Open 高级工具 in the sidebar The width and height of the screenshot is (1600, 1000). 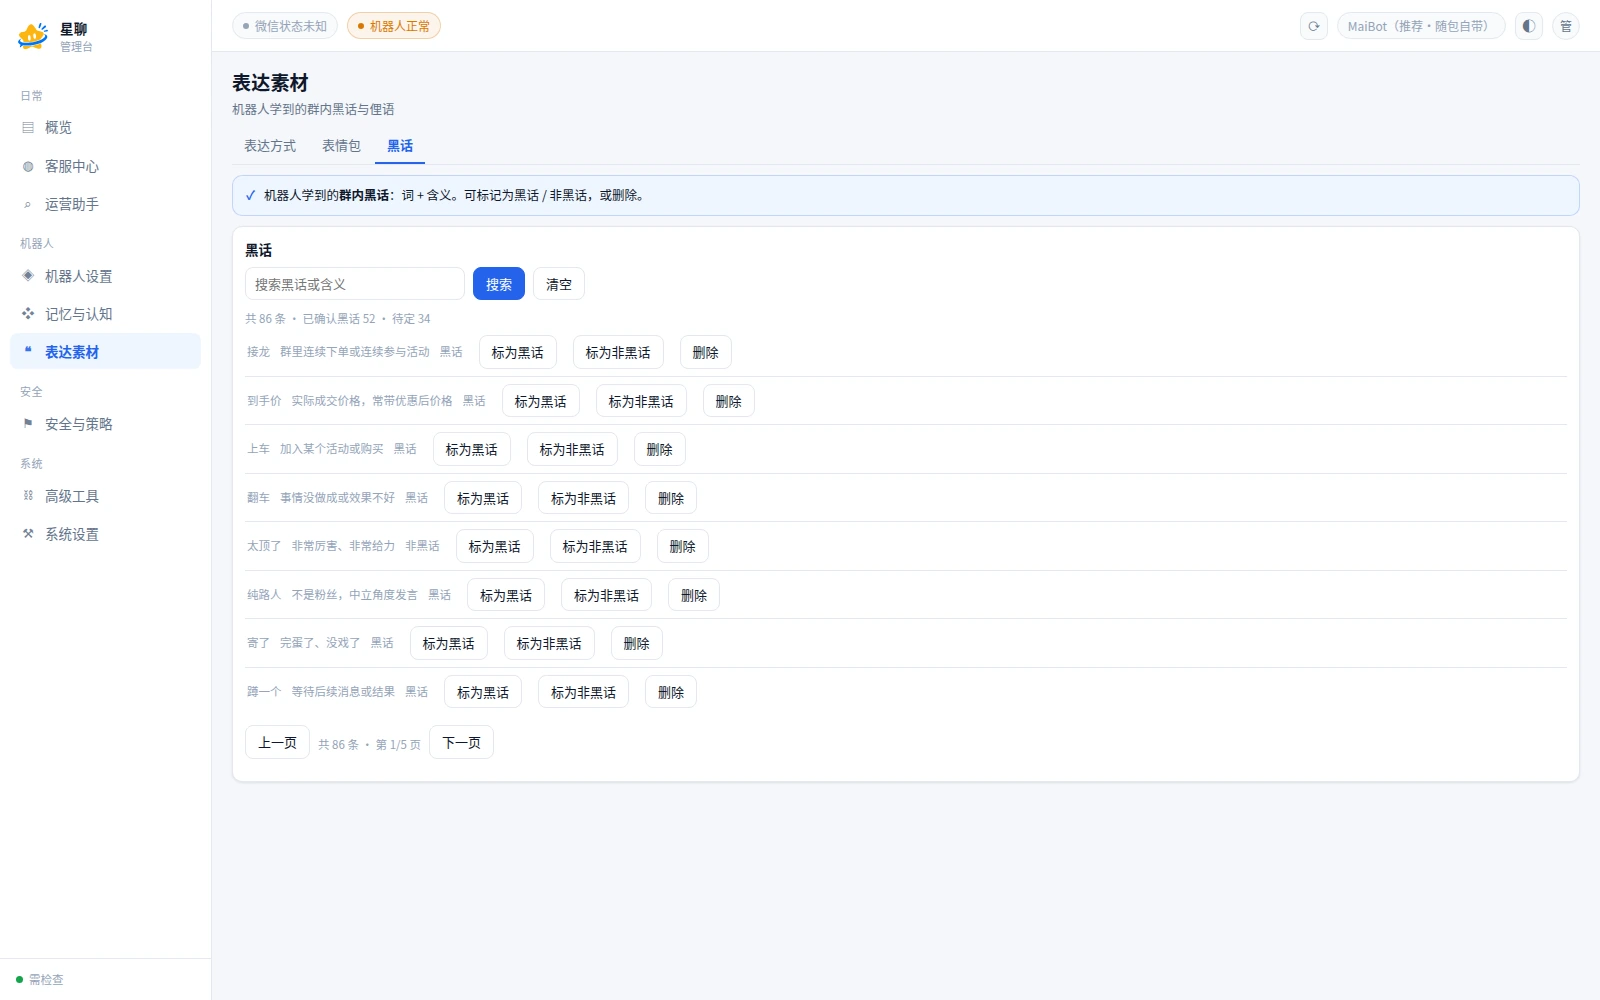click(105, 496)
